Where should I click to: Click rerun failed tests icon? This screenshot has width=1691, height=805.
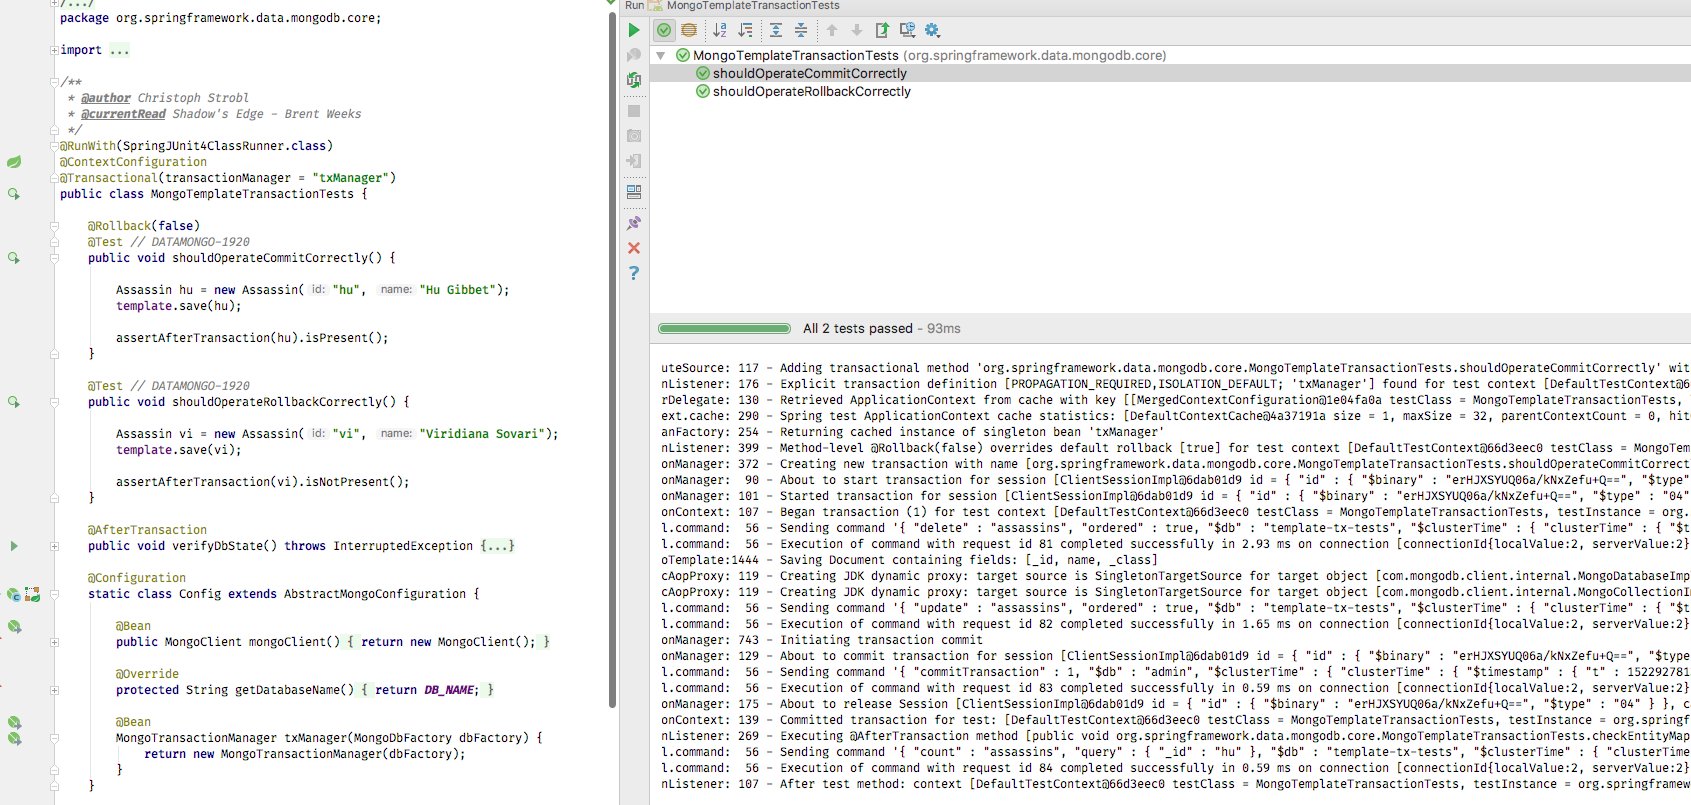[x=634, y=55]
